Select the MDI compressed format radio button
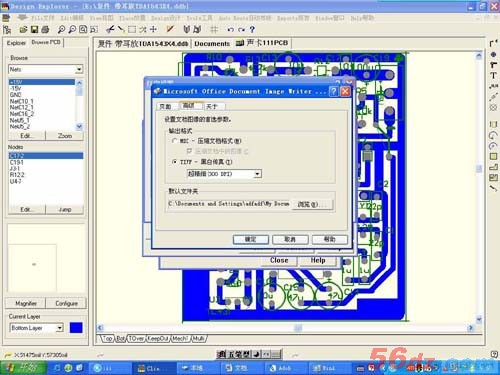Screen dimensions: 500x375 click(x=174, y=141)
